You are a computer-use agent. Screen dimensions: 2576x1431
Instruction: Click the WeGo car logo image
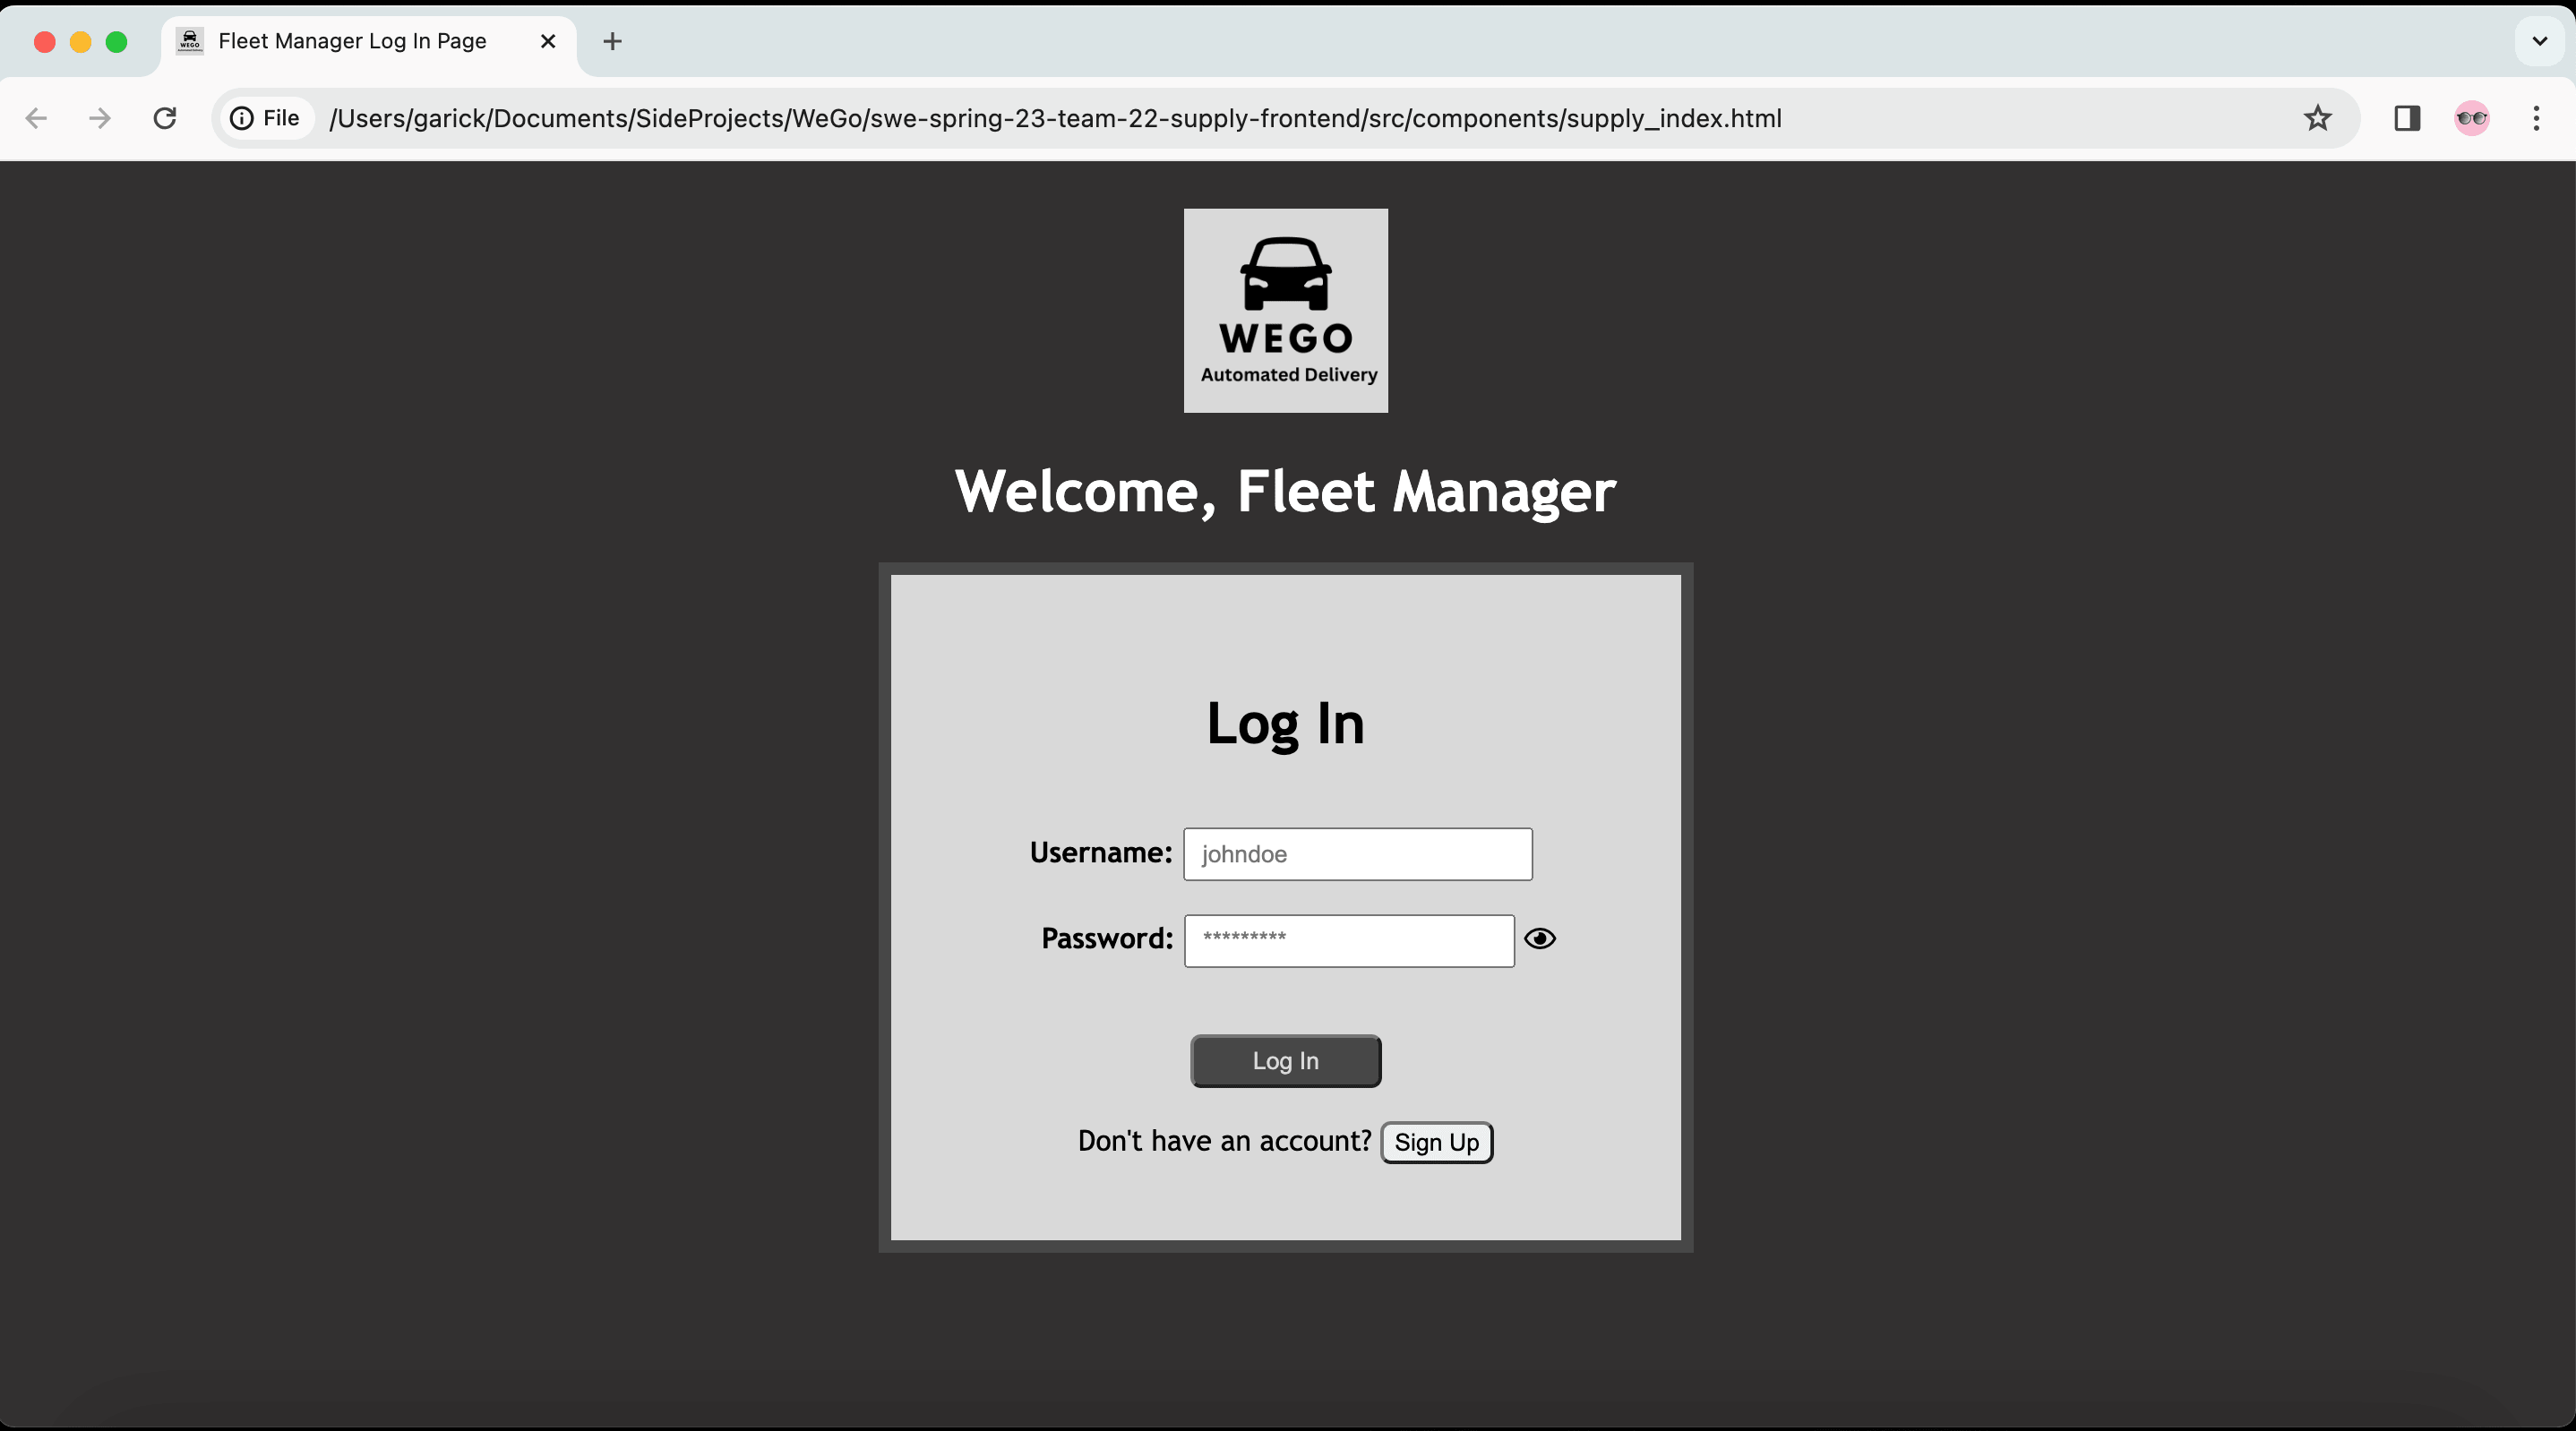pos(1285,310)
